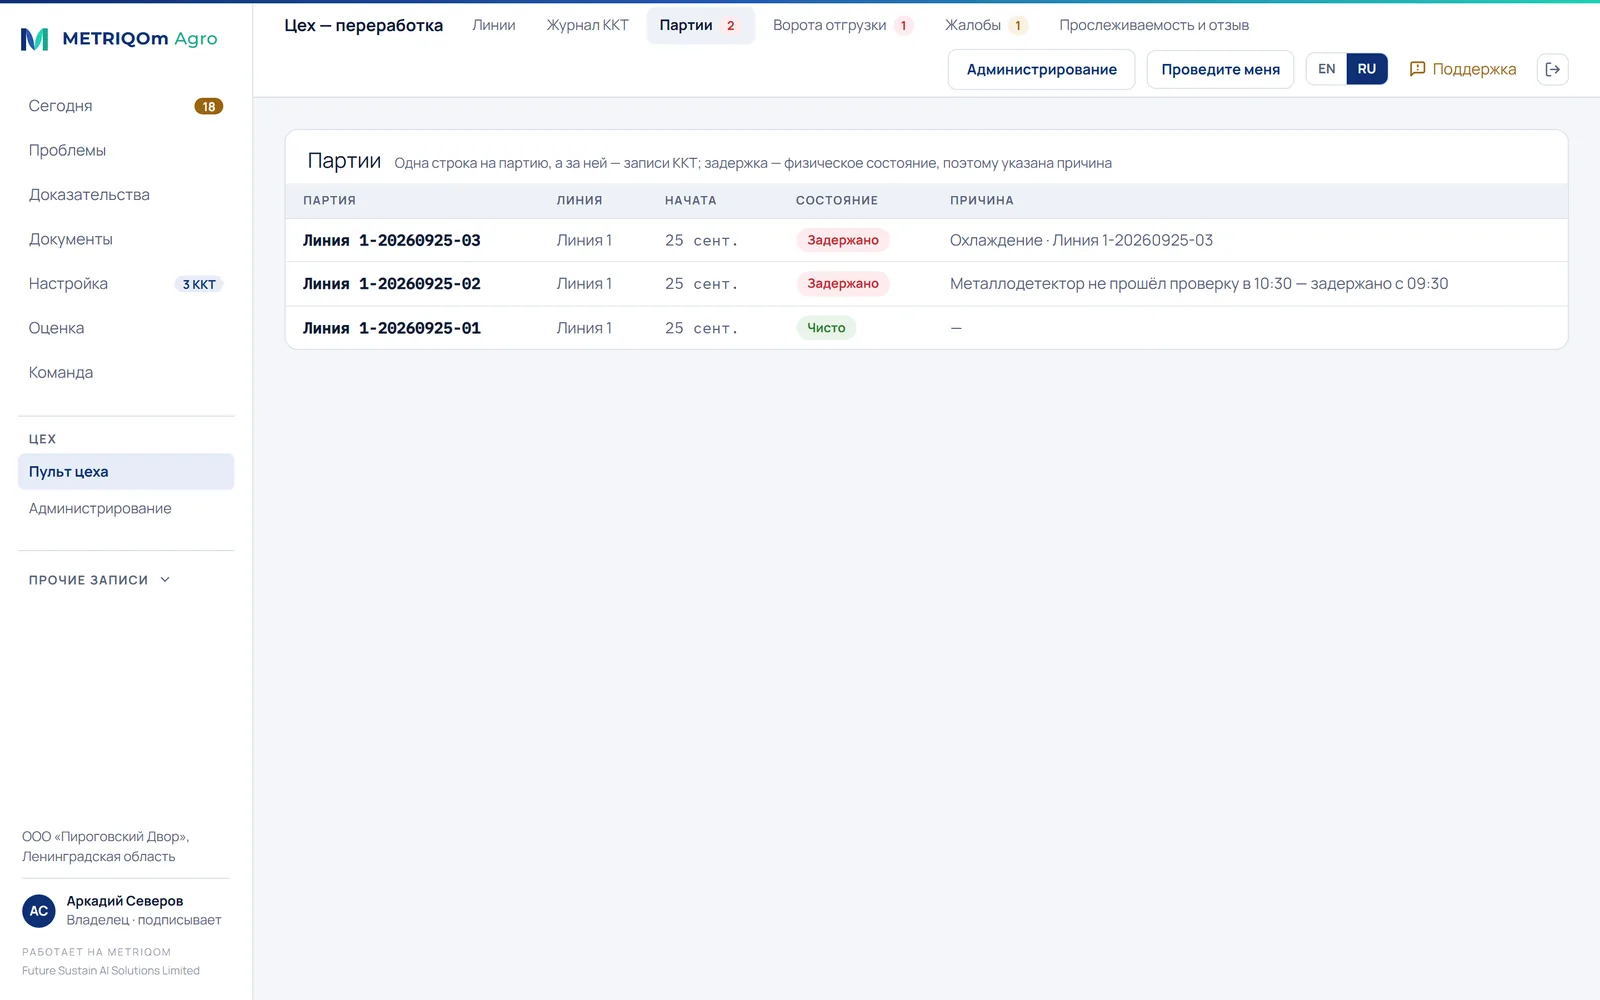The width and height of the screenshot is (1600, 1000).
Task: Expand the Прочие записи section
Action: coord(100,580)
